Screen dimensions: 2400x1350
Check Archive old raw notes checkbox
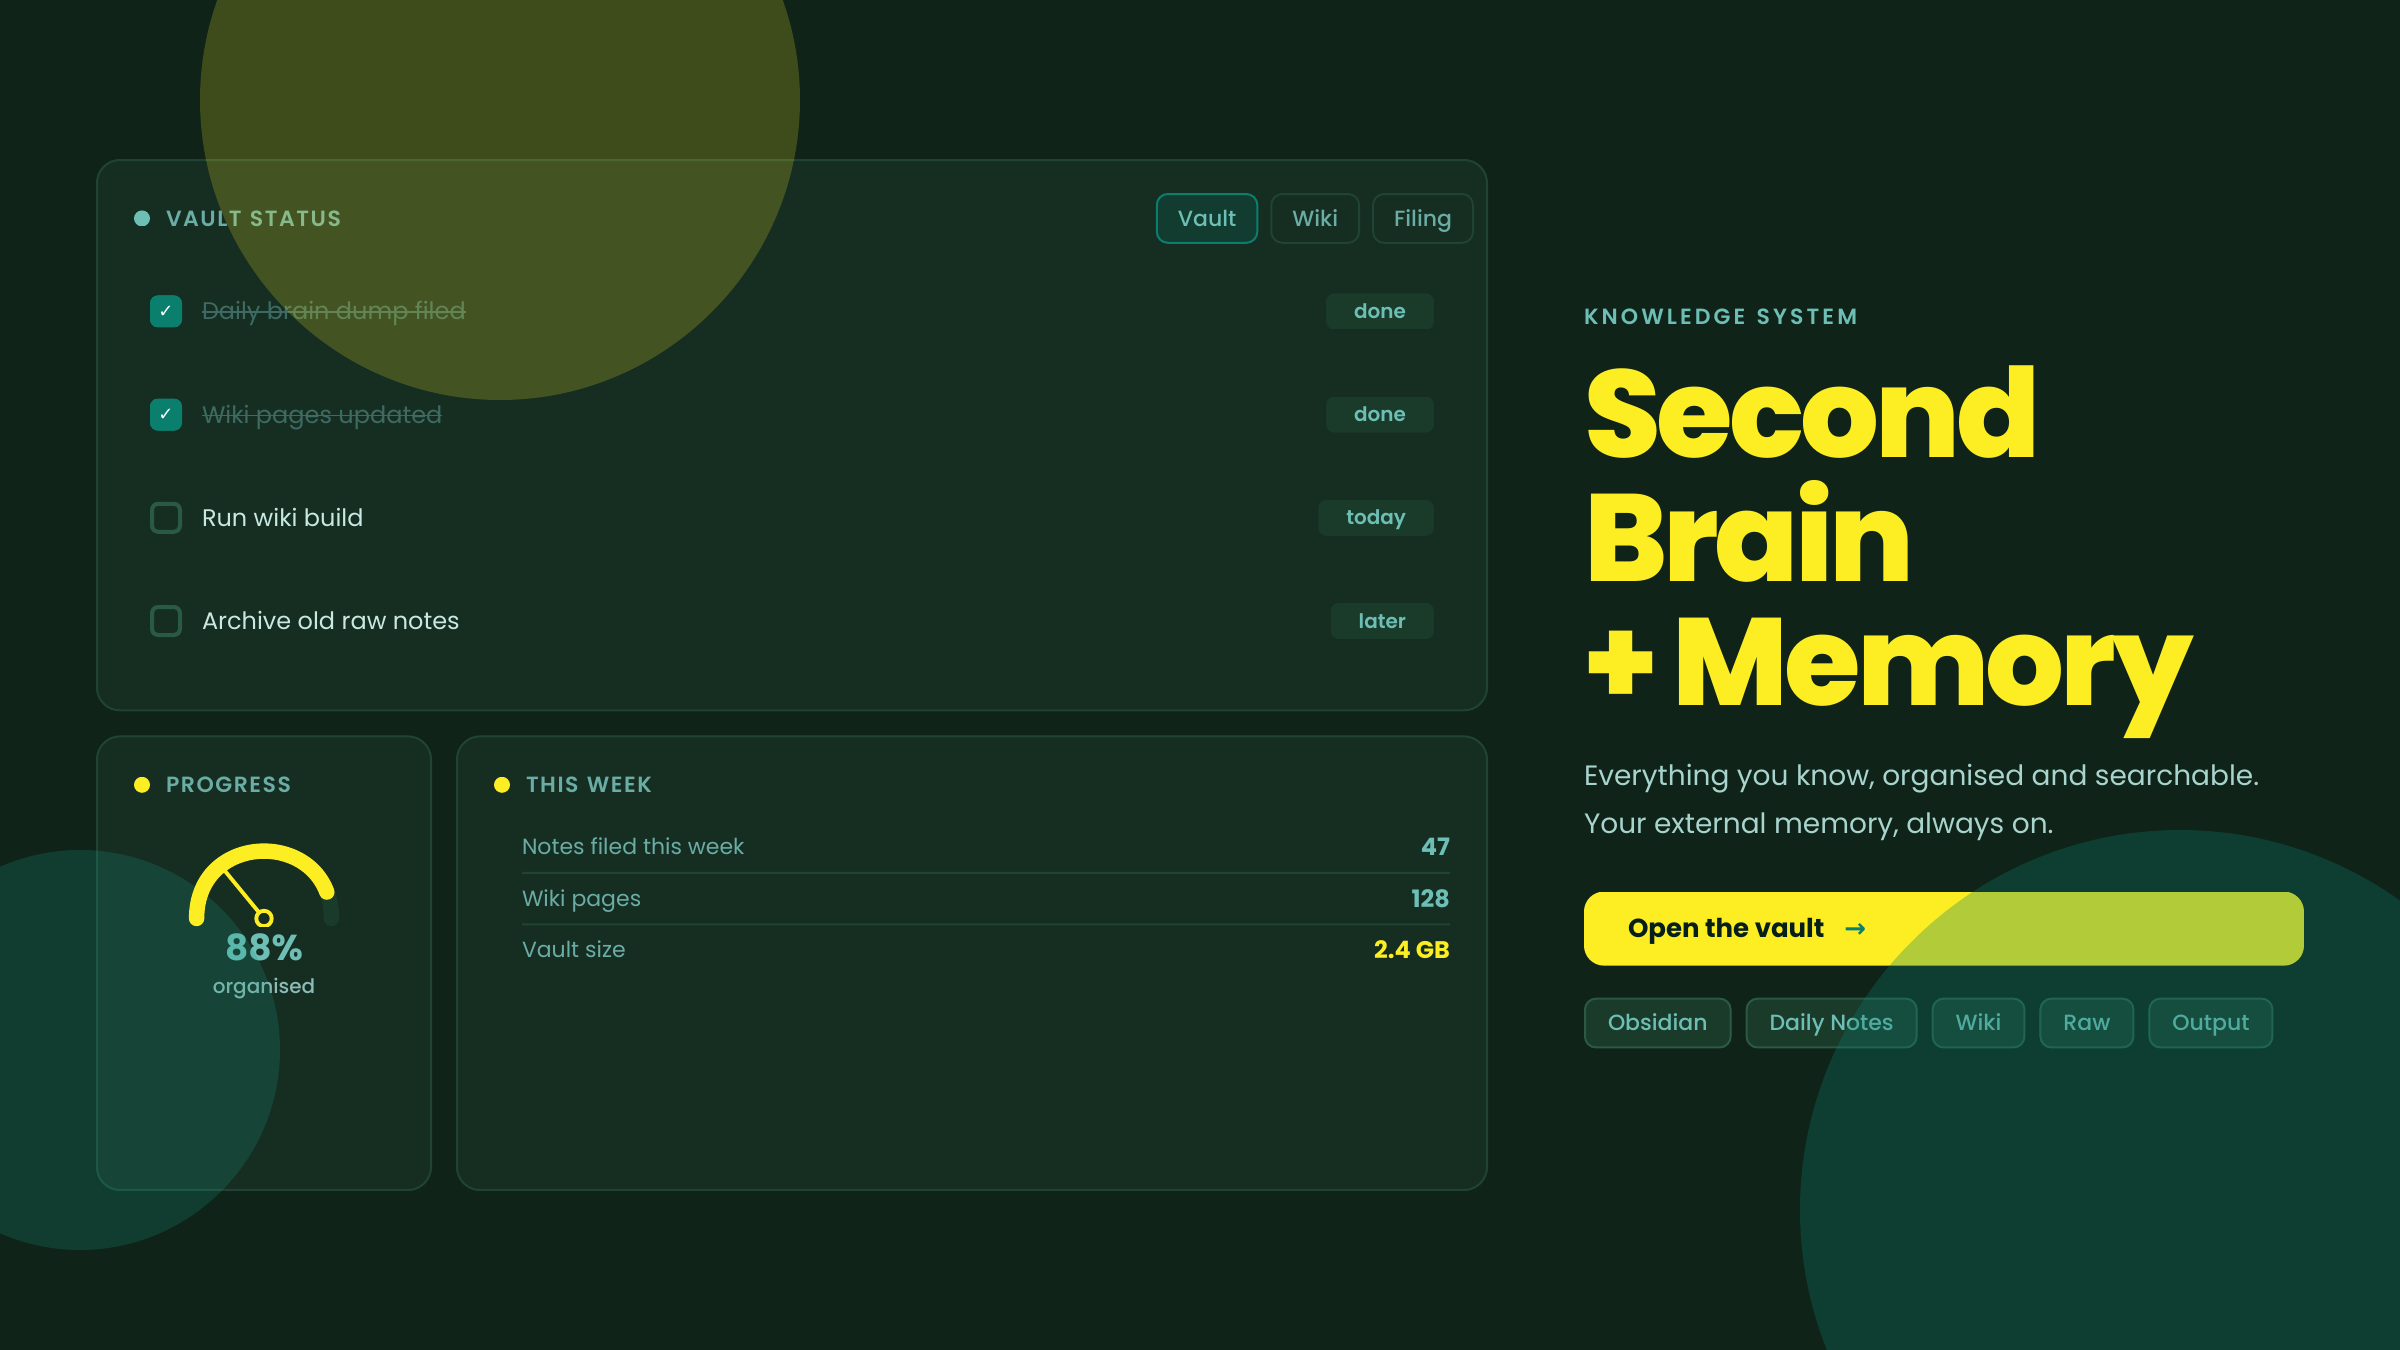pyautogui.click(x=166, y=621)
